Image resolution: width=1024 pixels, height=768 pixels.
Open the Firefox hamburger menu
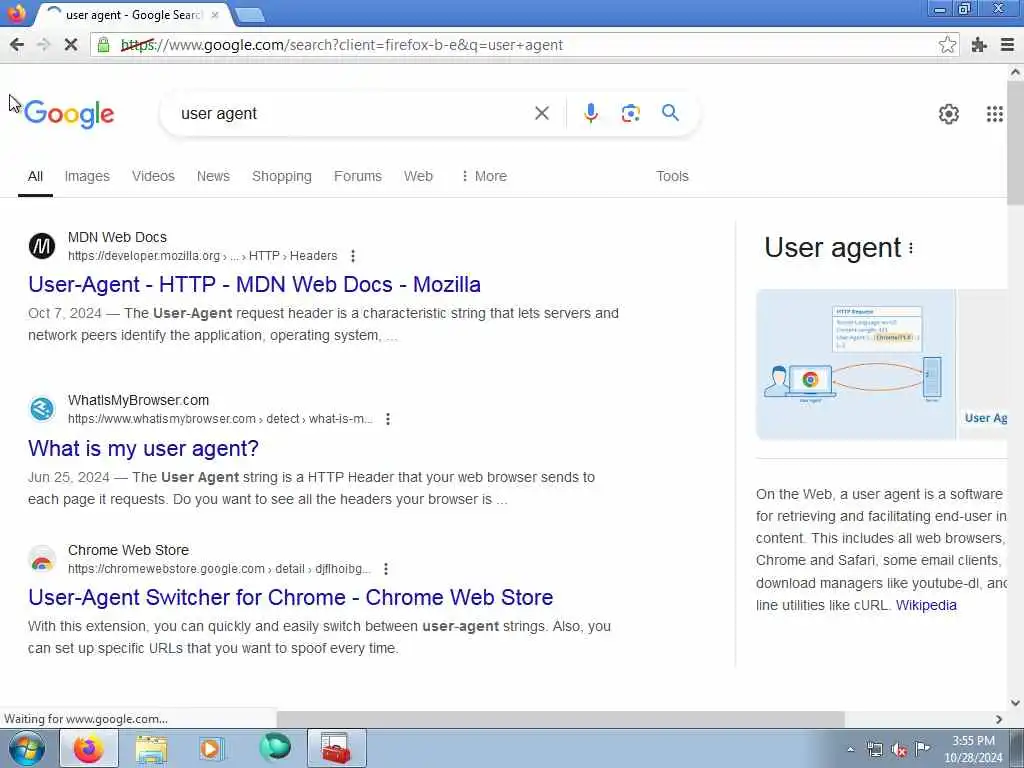[x=1007, y=44]
